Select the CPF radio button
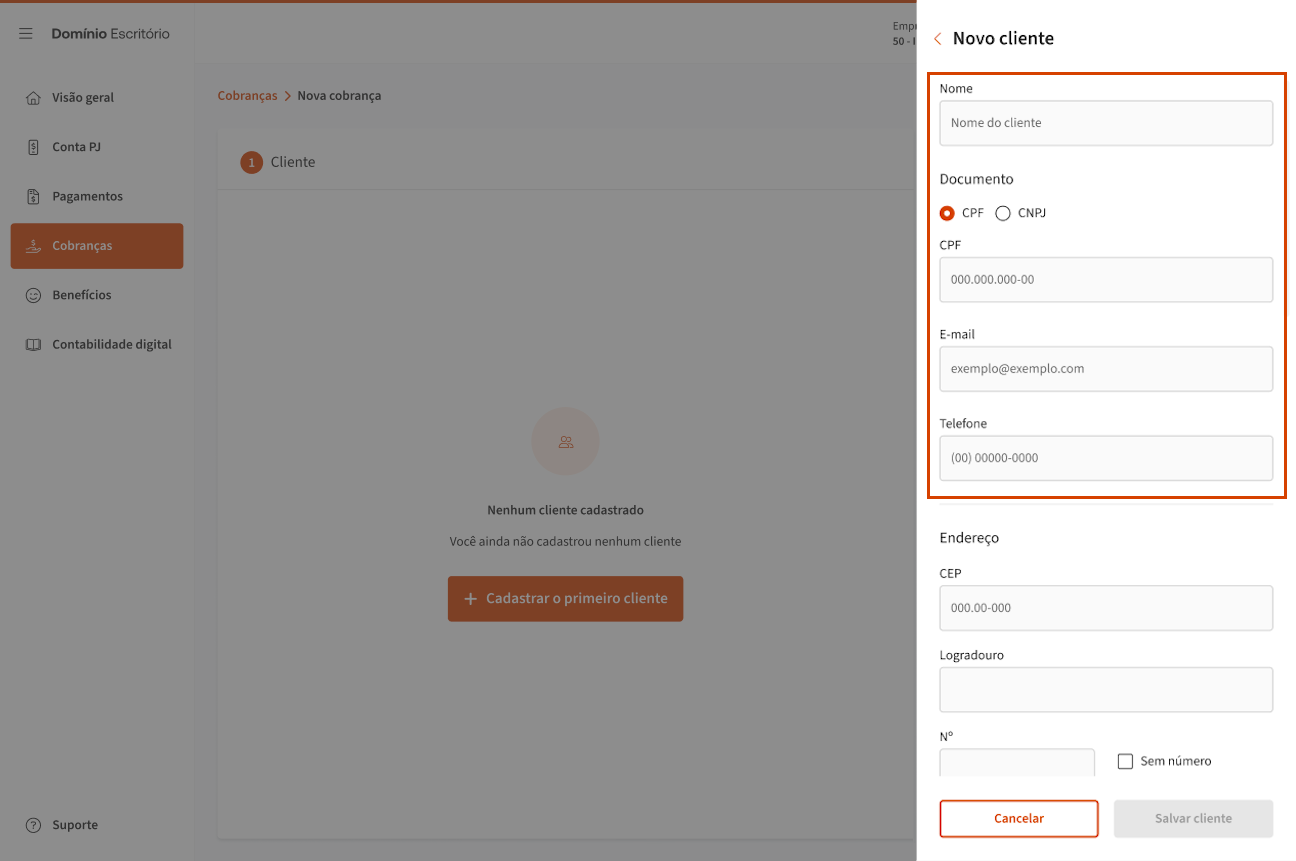Viewport: 1296px width, 861px height. click(947, 213)
